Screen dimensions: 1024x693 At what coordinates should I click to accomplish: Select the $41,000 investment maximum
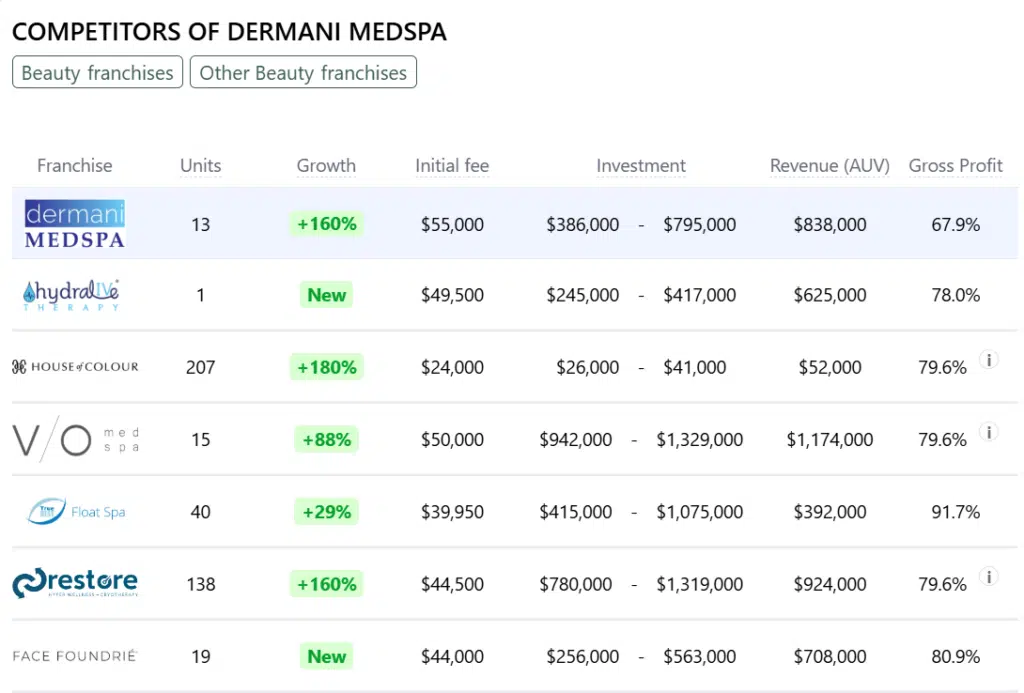pyautogui.click(x=694, y=367)
